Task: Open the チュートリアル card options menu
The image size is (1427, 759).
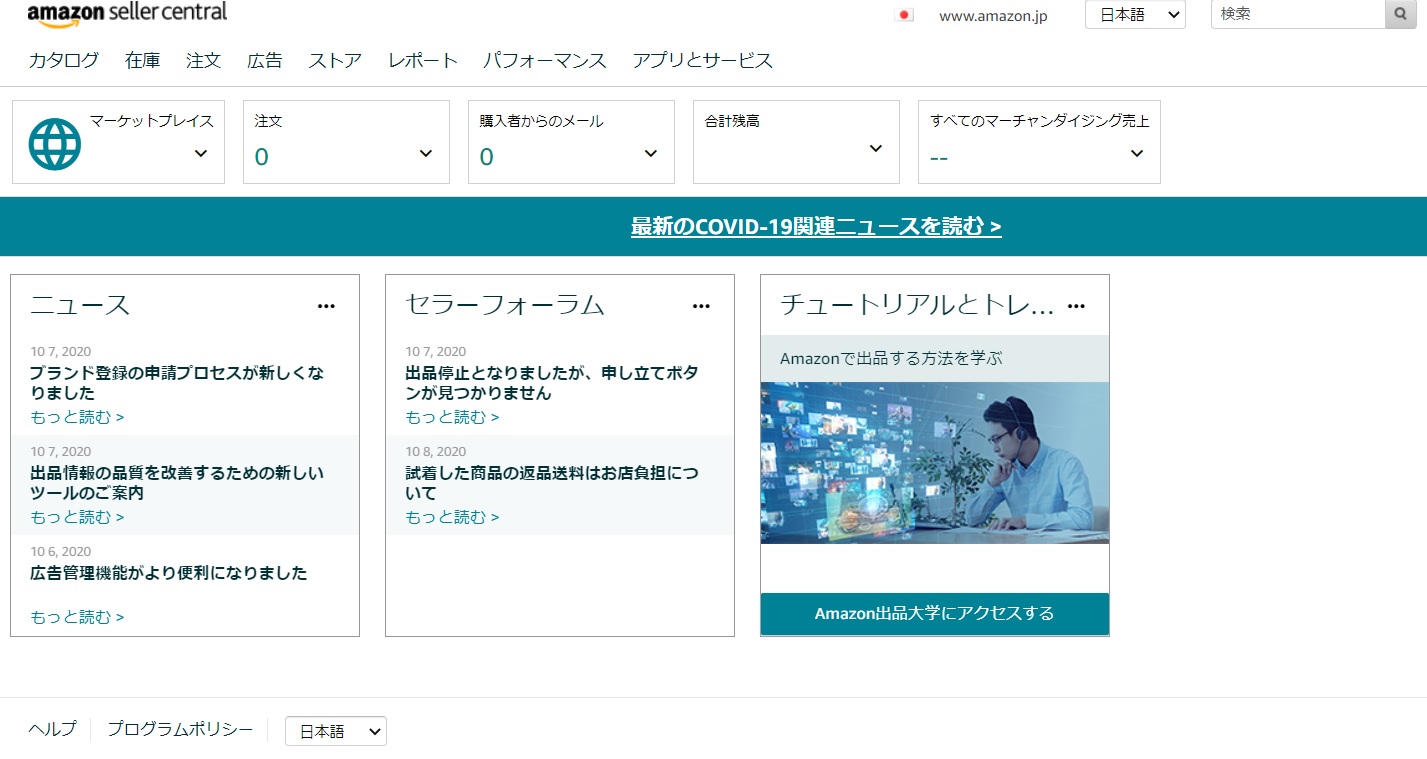Action: tap(1076, 306)
